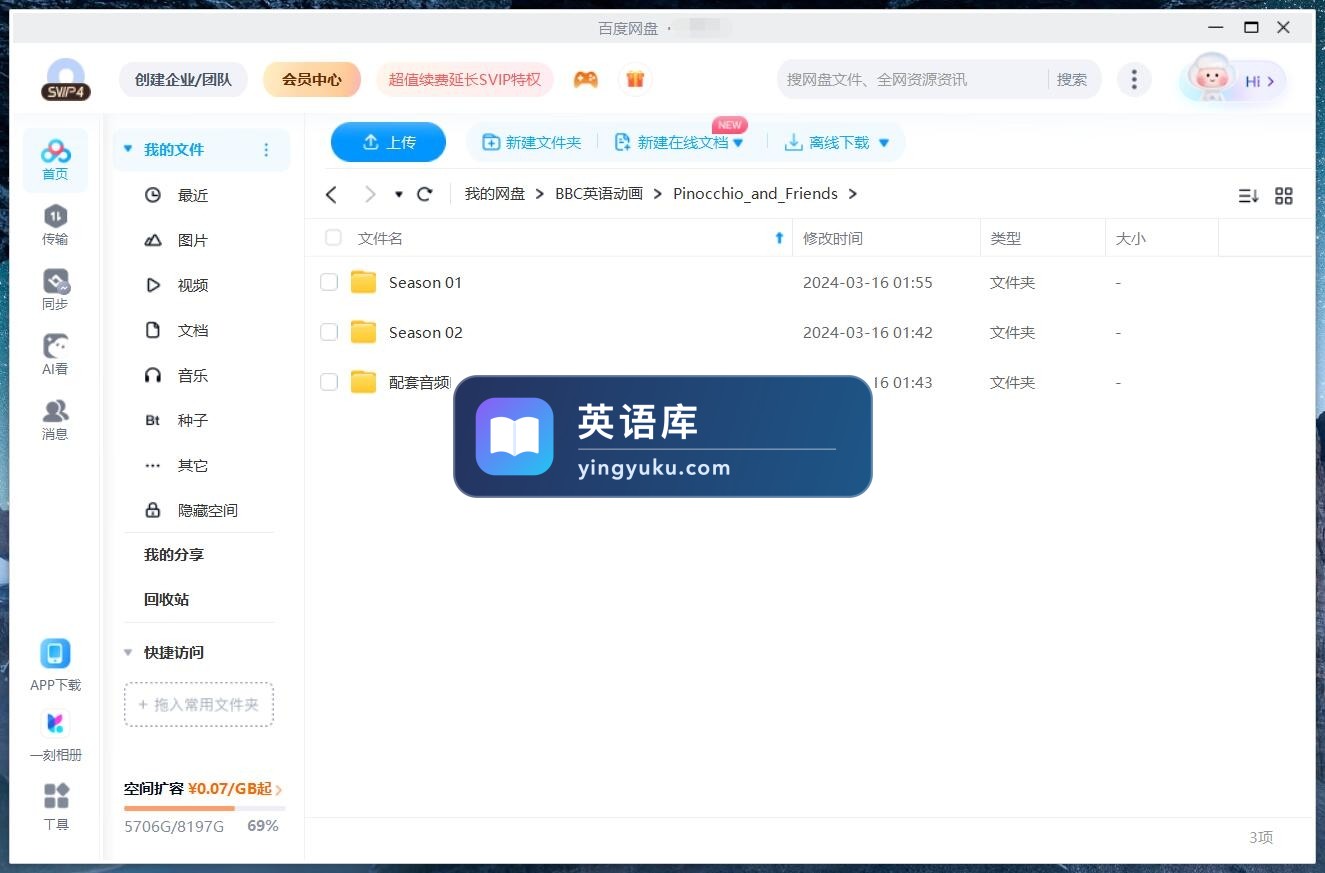Open 一刻相册 album app

coord(55,723)
